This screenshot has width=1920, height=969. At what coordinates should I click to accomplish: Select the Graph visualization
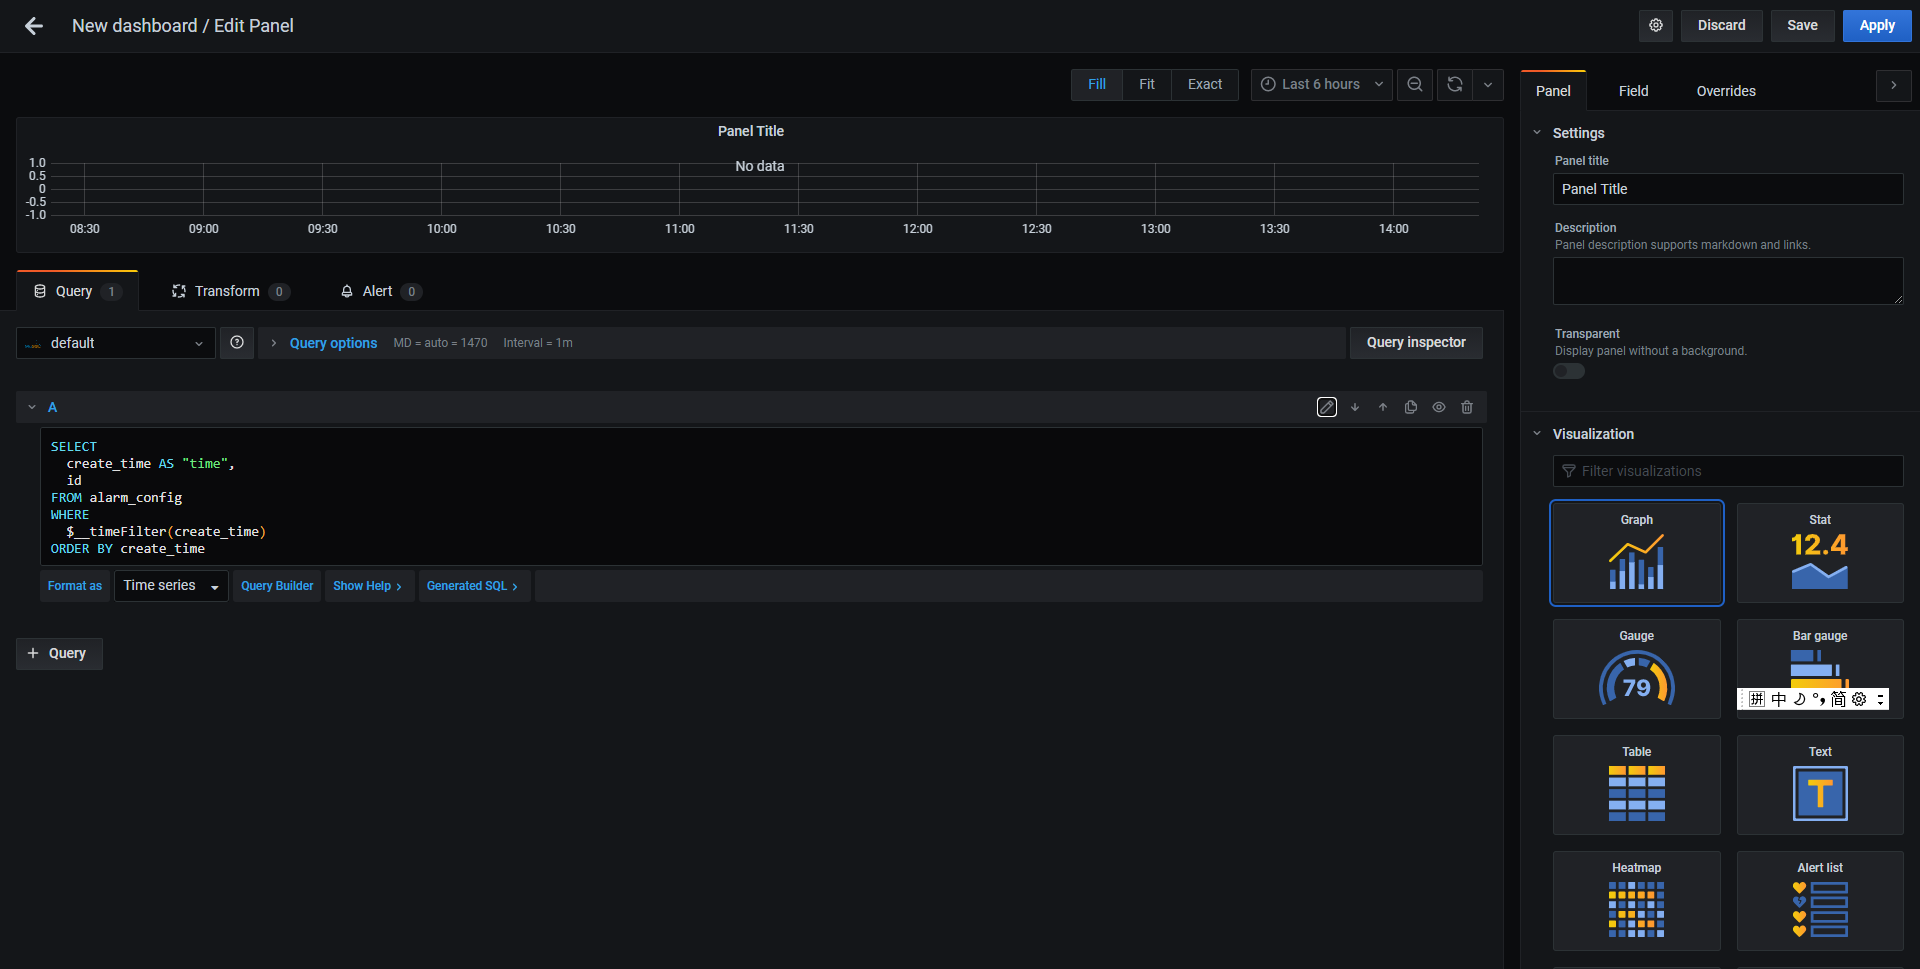click(x=1637, y=553)
